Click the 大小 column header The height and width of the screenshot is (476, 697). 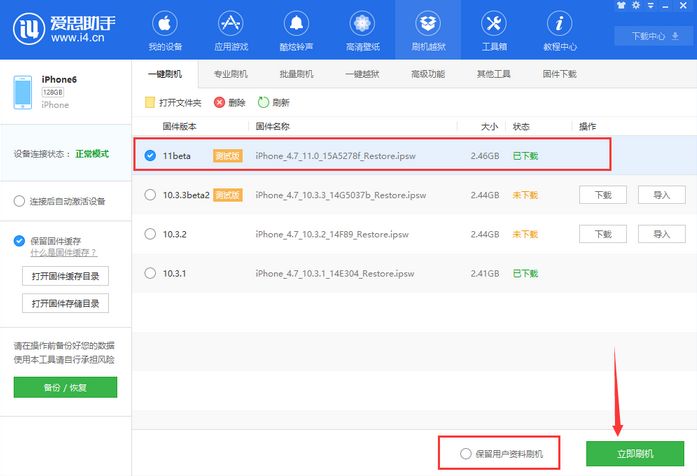pyautogui.click(x=489, y=126)
